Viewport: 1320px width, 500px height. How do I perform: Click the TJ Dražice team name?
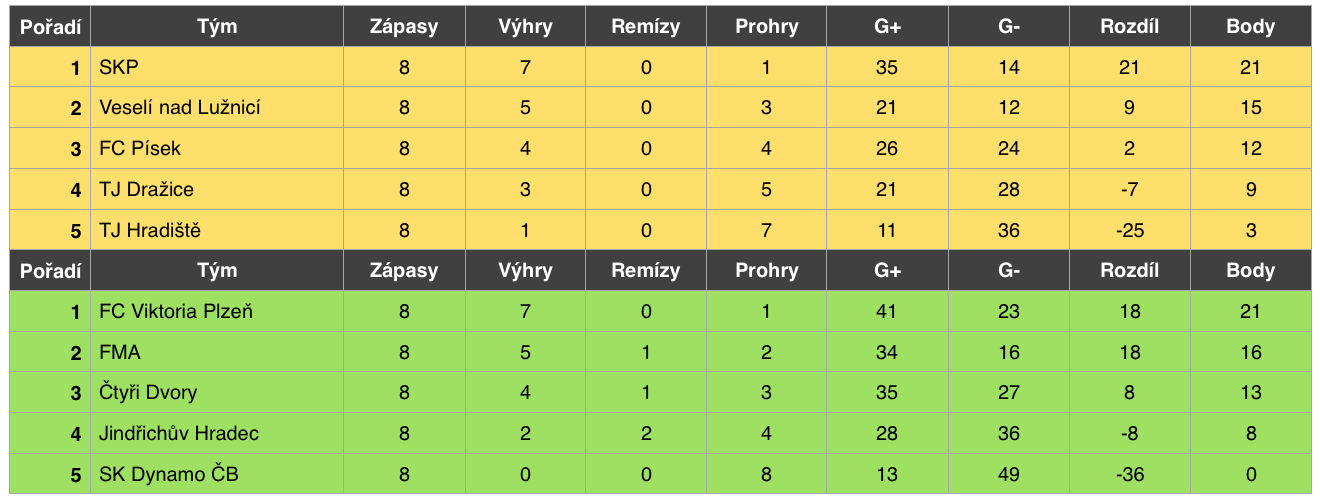pos(147,190)
